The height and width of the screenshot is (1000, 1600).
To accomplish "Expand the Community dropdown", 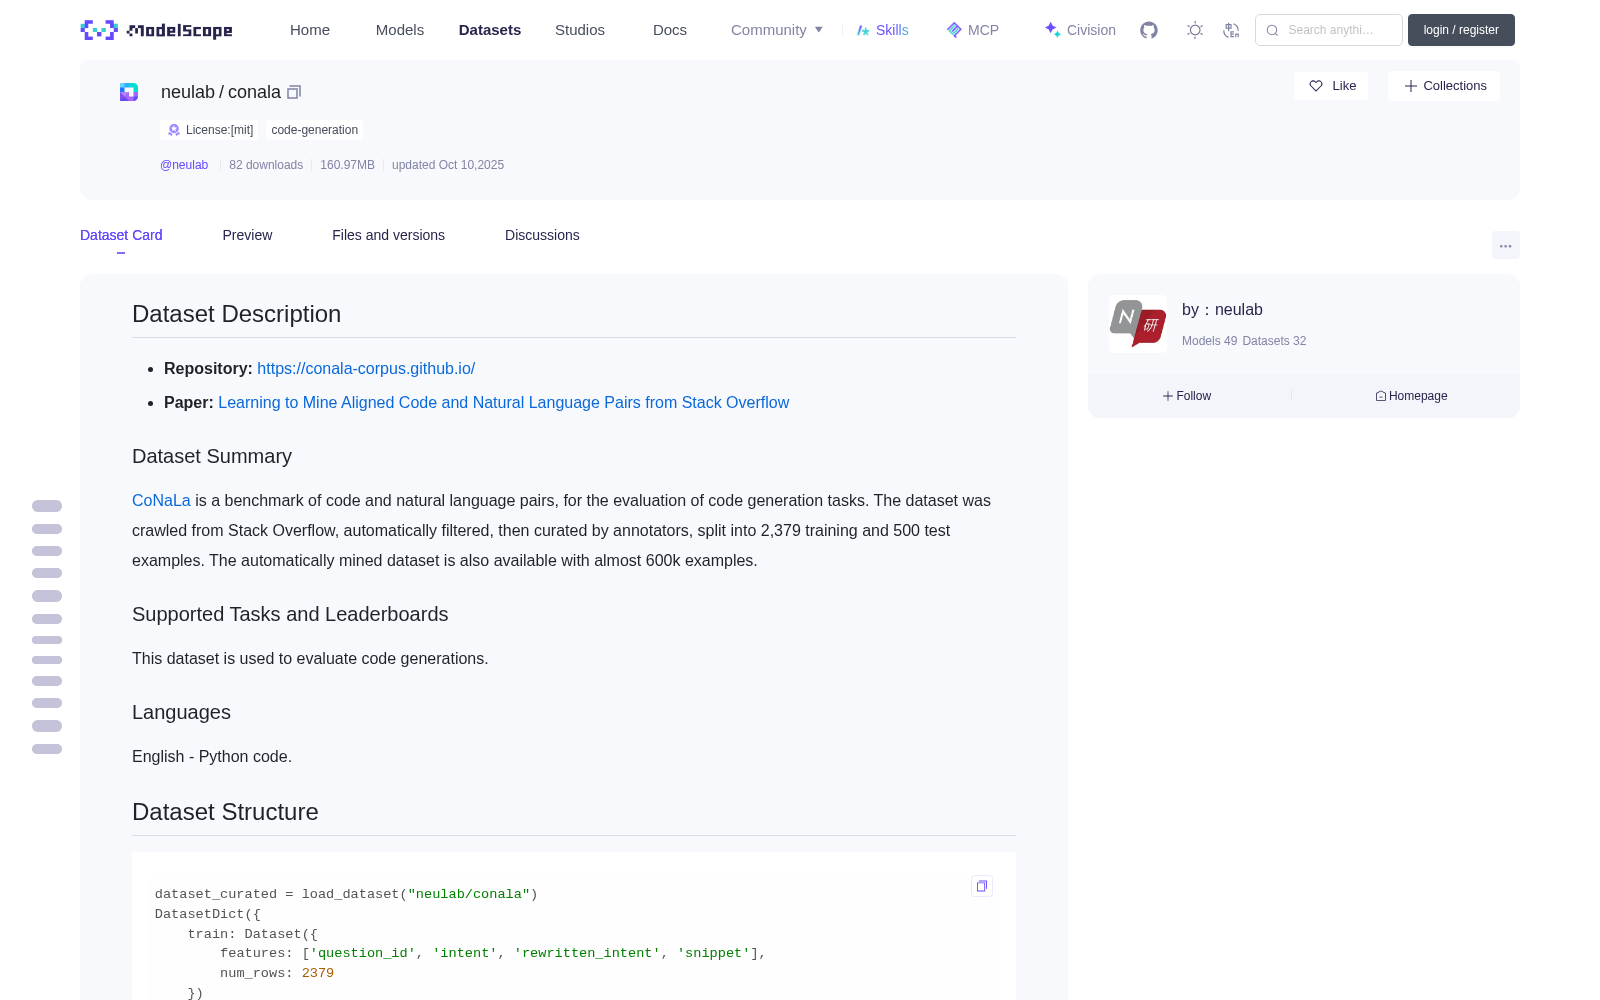I will pyautogui.click(x=777, y=30).
